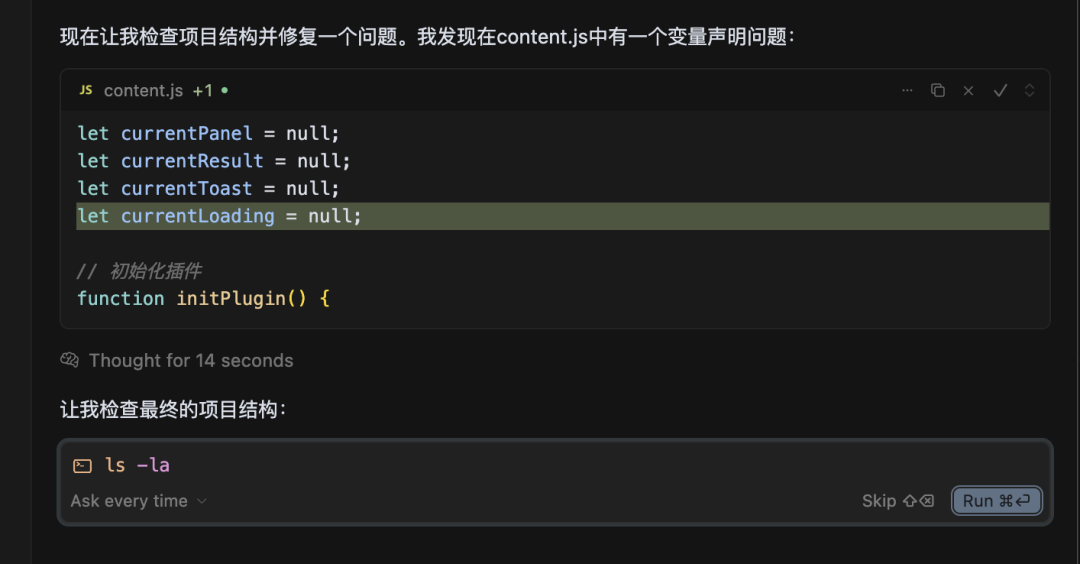The height and width of the screenshot is (564, 1080).
Task: Click the JS file type icon
Action: 86,90
